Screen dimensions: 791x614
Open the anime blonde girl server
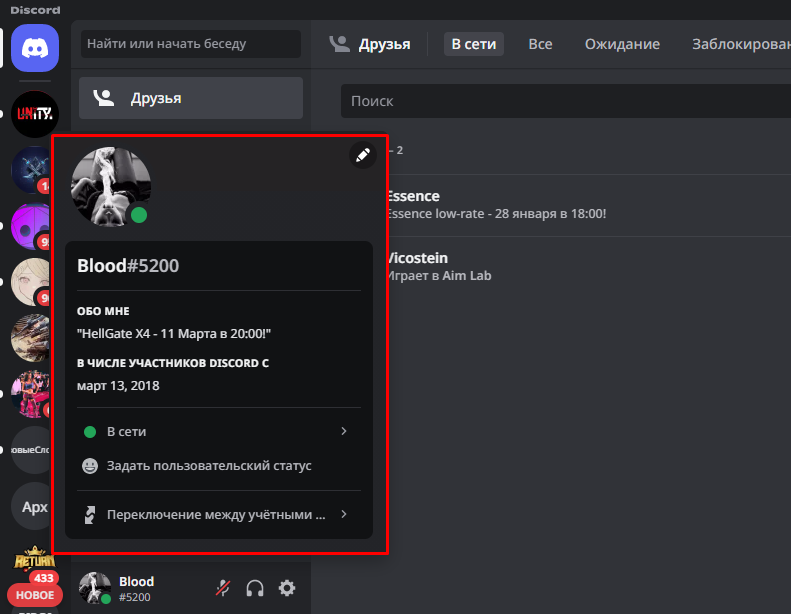click(x=31, y=282)
